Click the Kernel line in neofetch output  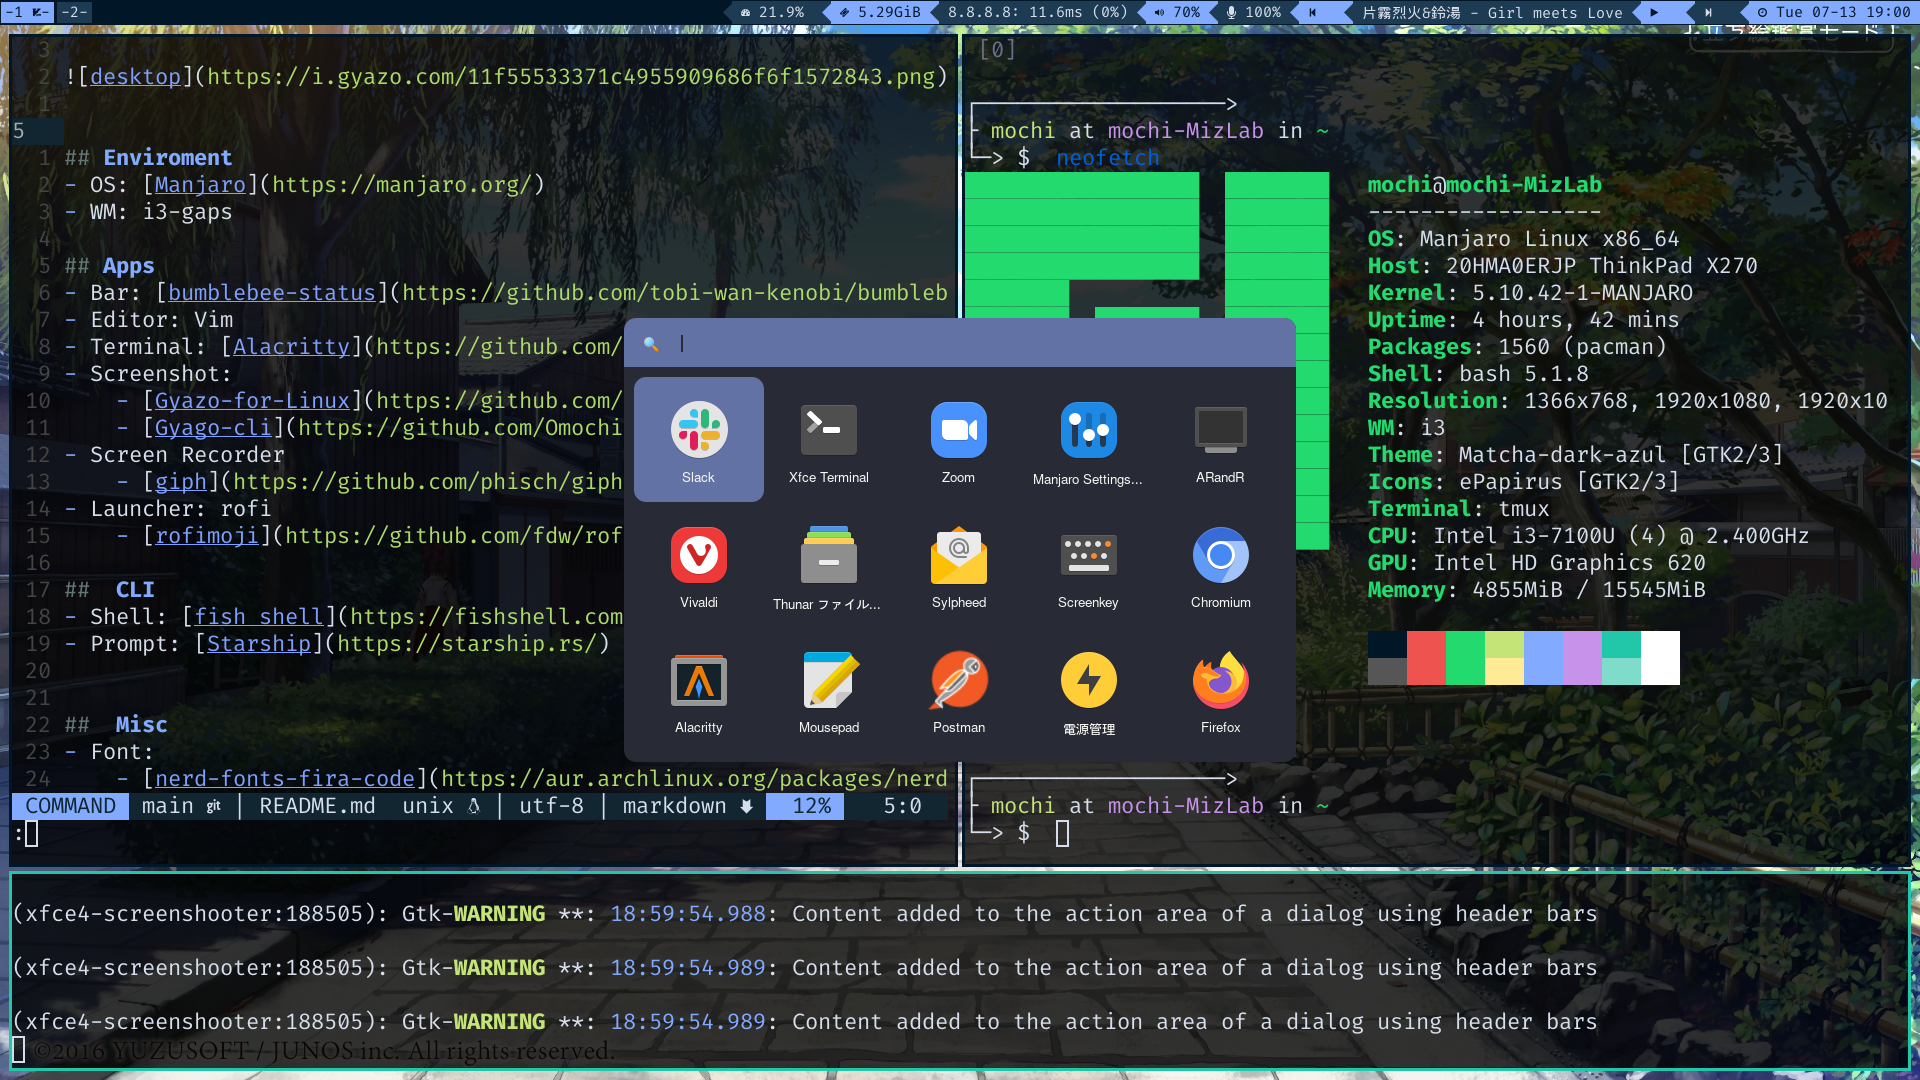1530,293
